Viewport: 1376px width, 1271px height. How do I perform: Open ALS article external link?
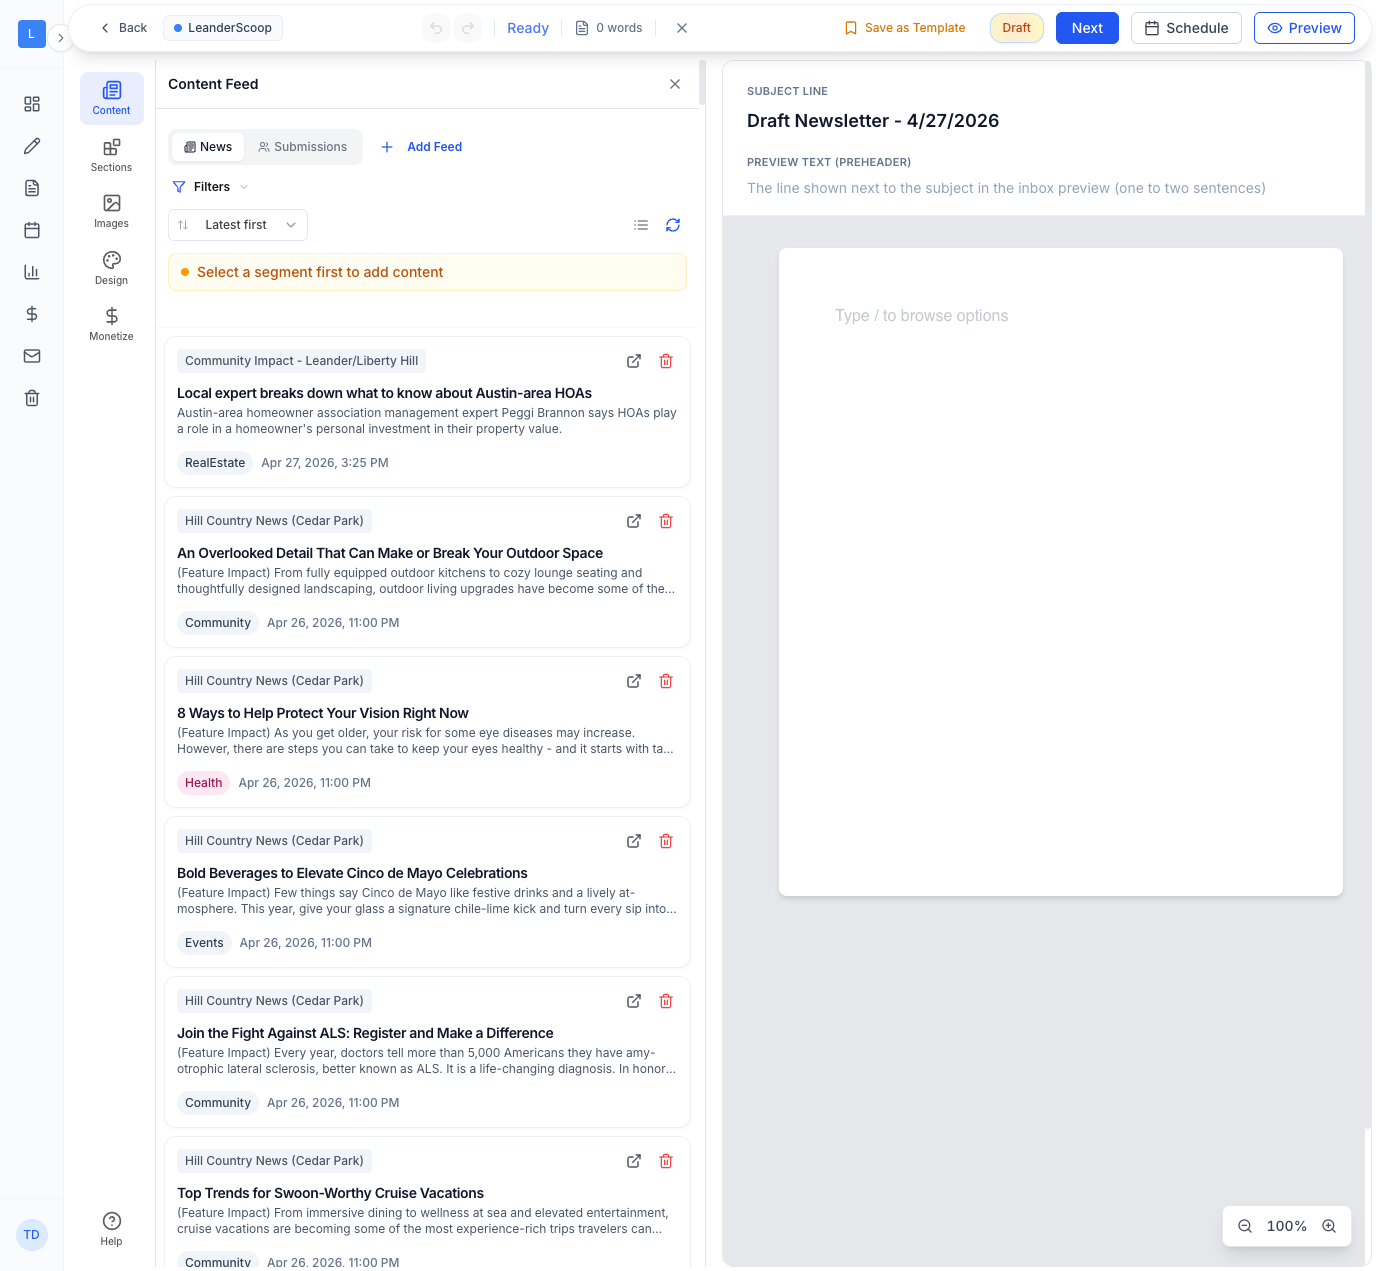pos(634,1001)
